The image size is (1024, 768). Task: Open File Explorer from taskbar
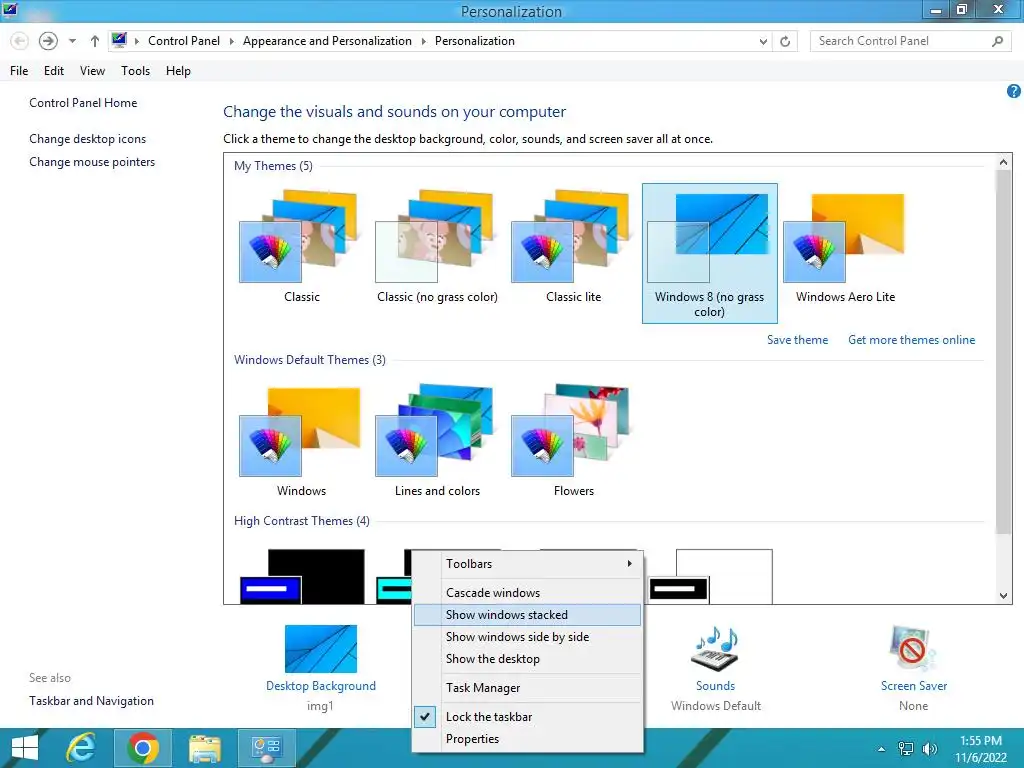pos(204,748)
